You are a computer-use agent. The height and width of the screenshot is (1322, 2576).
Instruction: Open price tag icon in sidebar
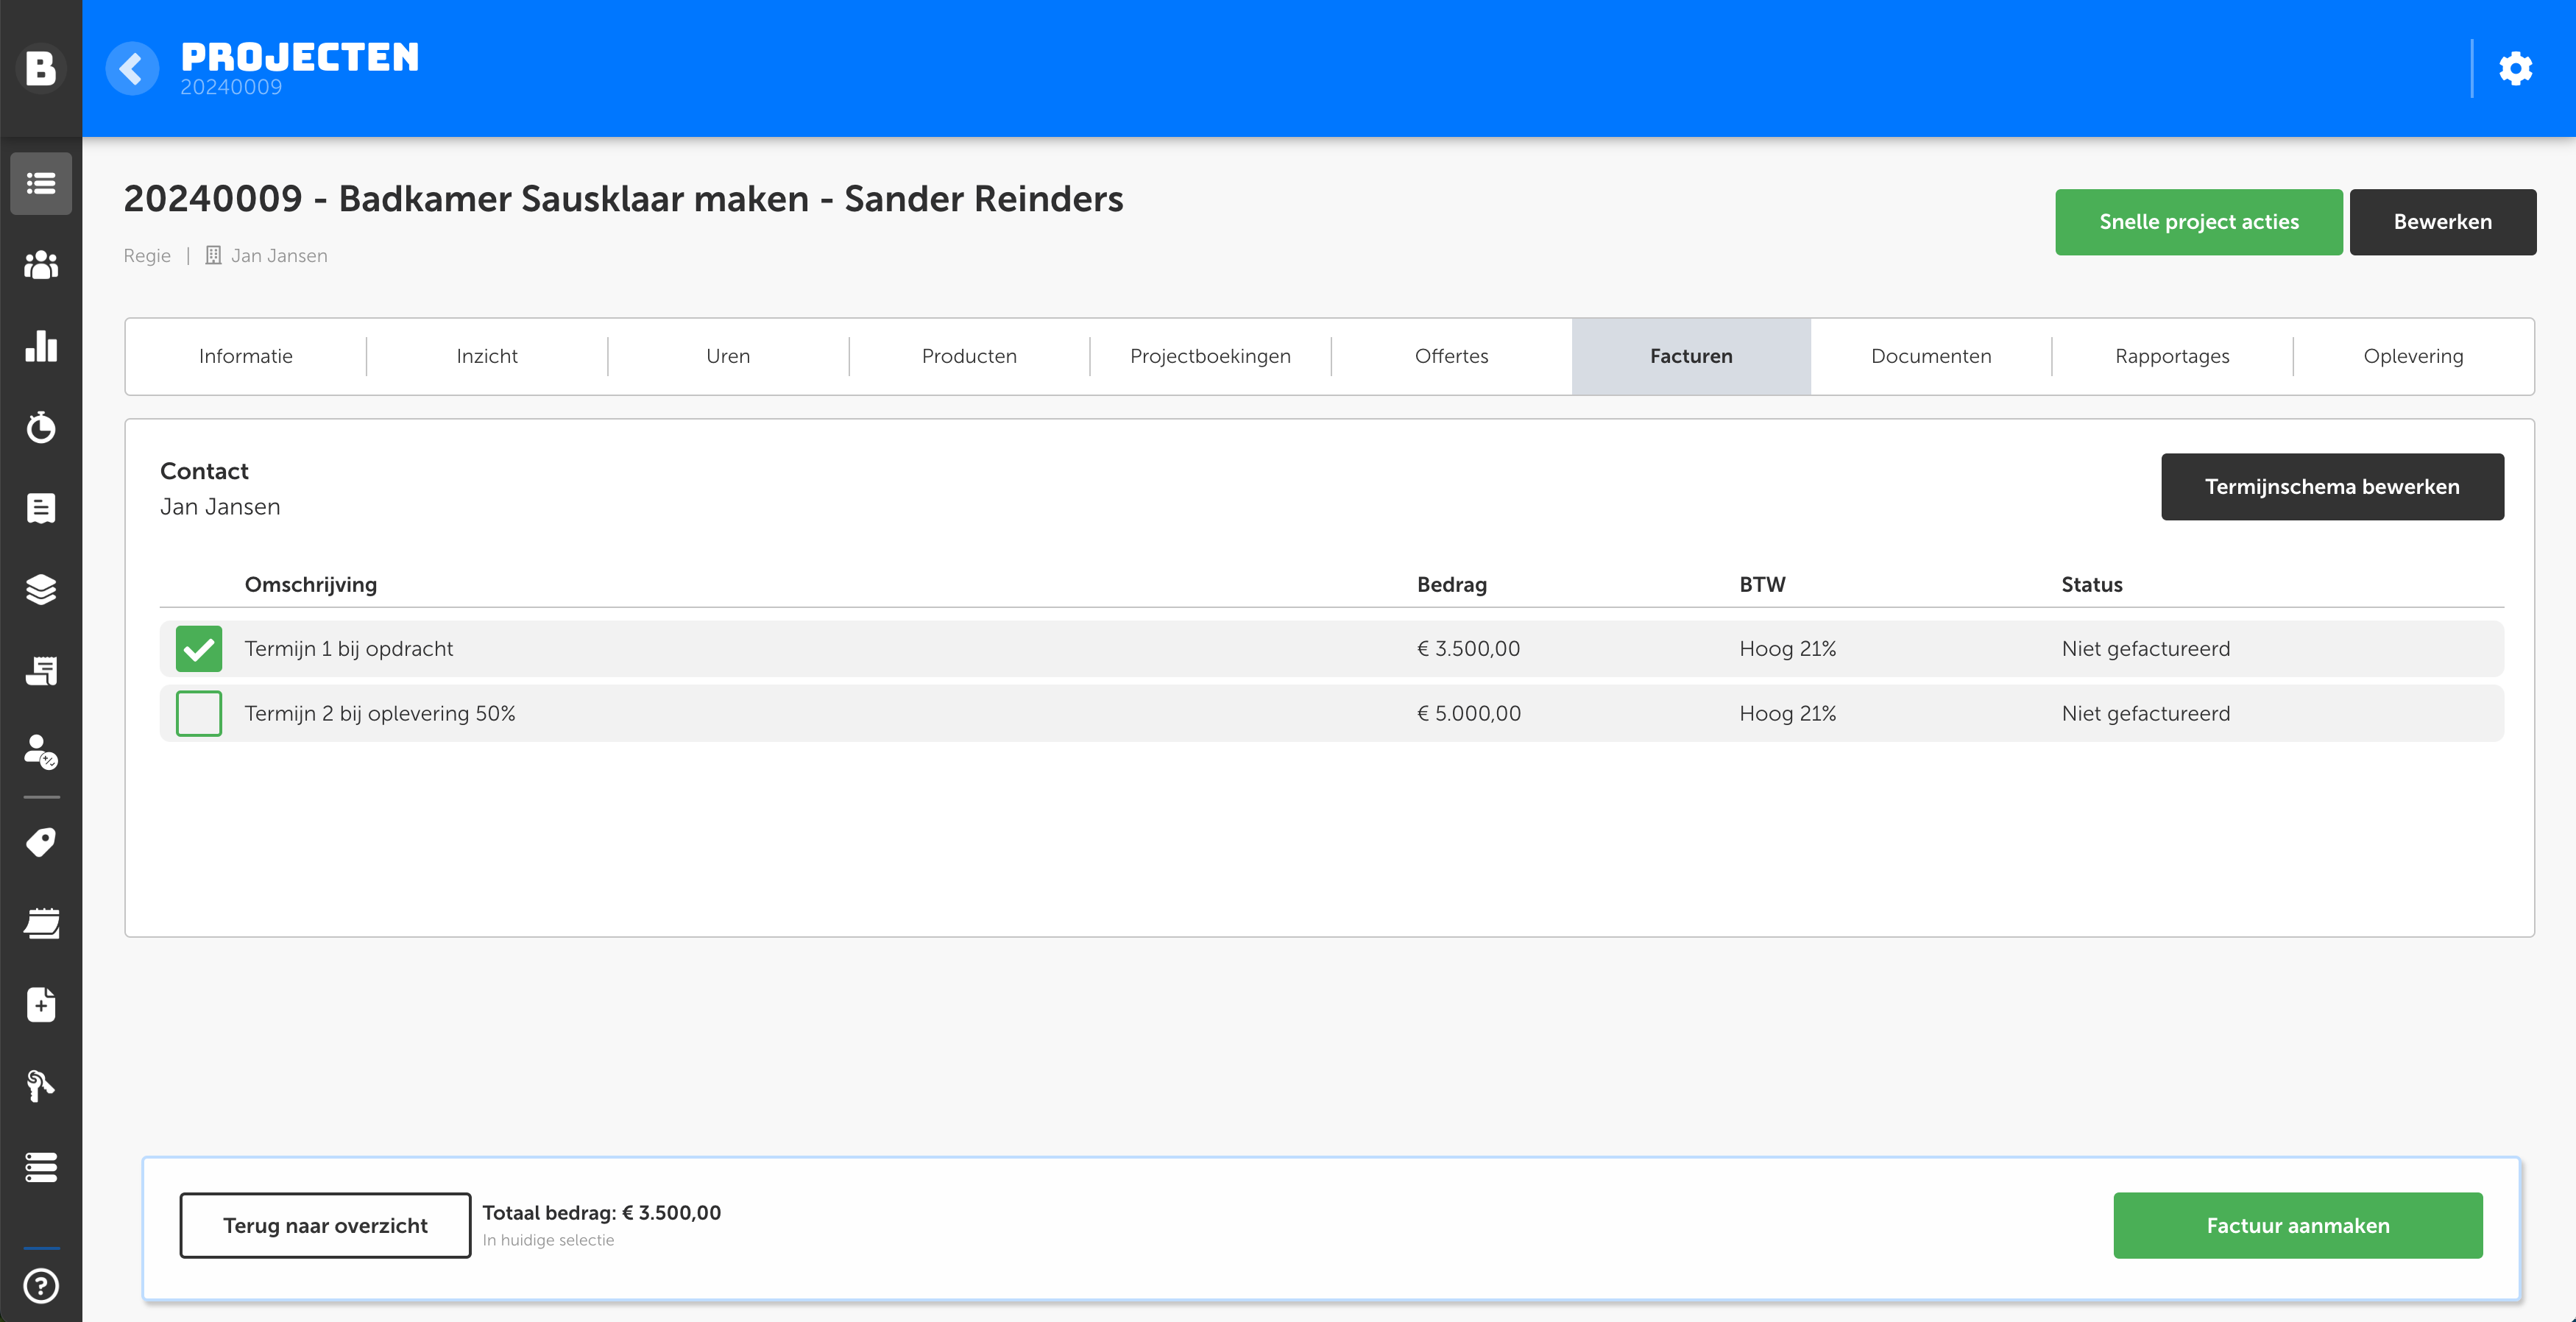pyautogui.click(x=41, y=842)
